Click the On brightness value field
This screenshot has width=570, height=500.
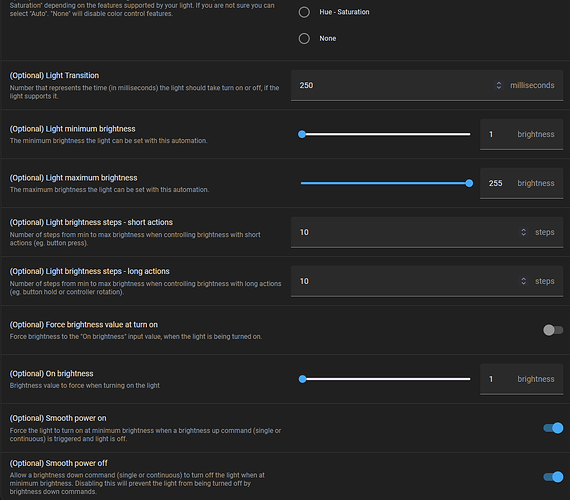(x=521, y=379)
